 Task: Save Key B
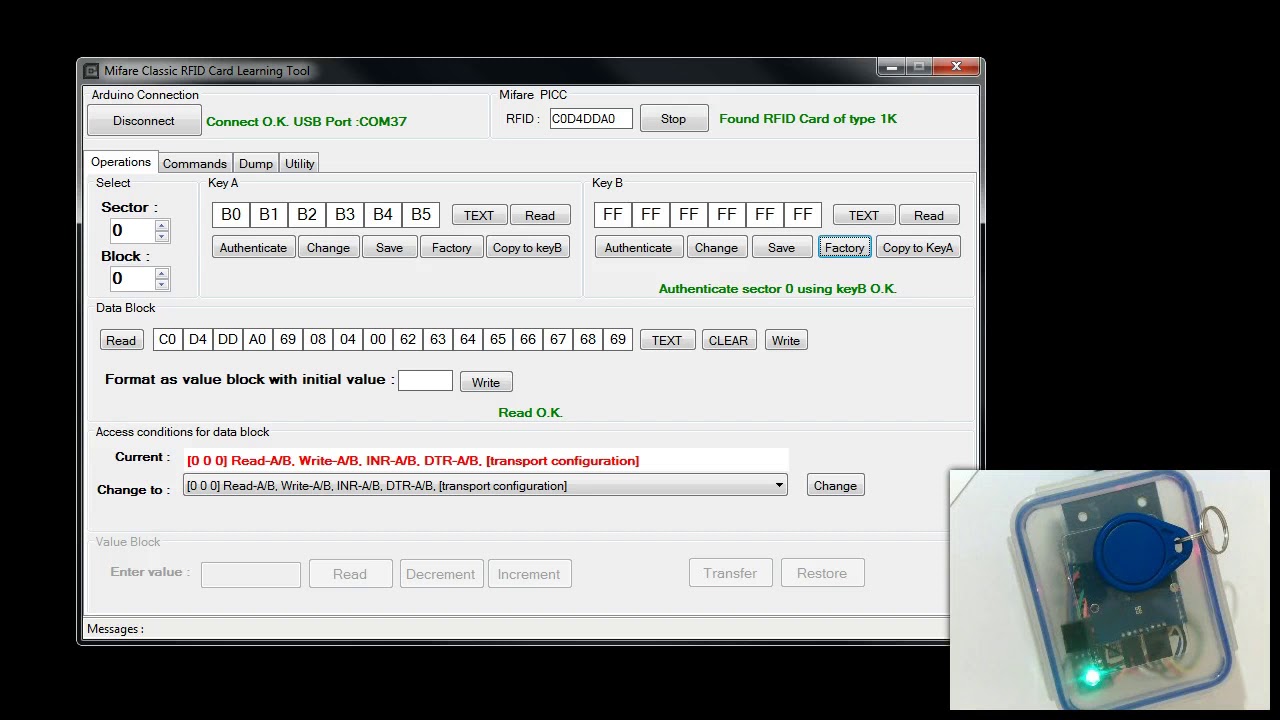[x=782, y=248]
